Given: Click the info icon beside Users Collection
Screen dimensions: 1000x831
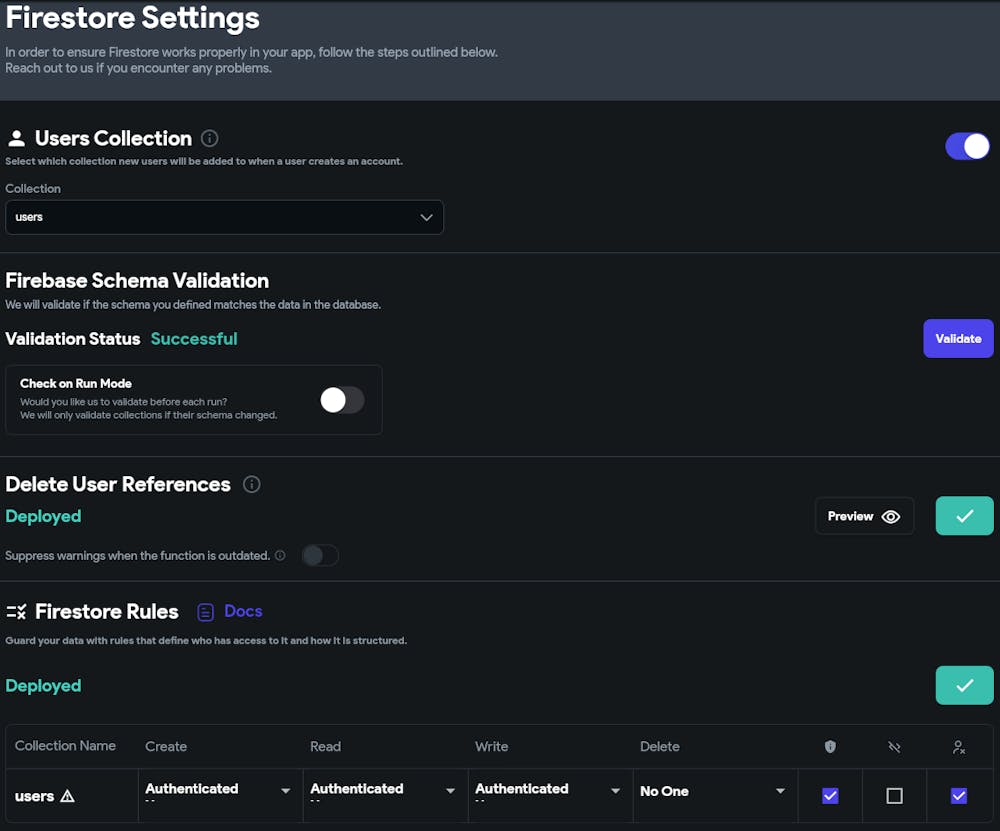Looking at the screenshot, I should pos(209,138).
